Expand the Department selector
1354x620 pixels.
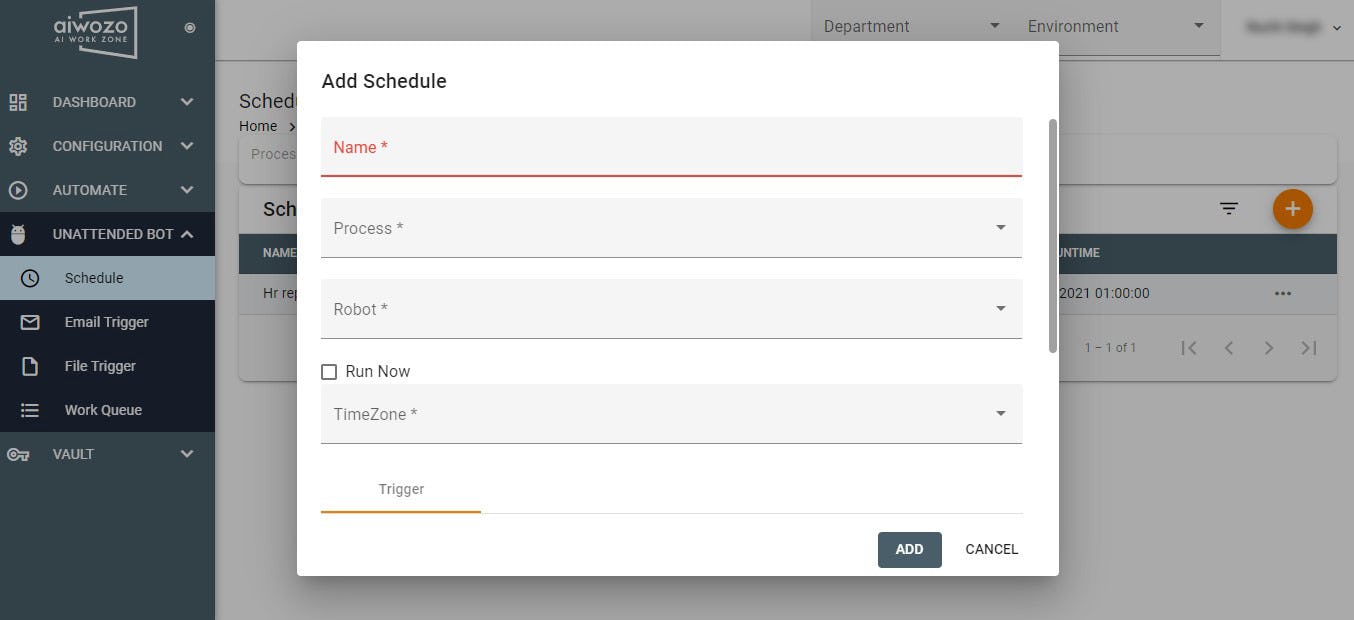912,27
